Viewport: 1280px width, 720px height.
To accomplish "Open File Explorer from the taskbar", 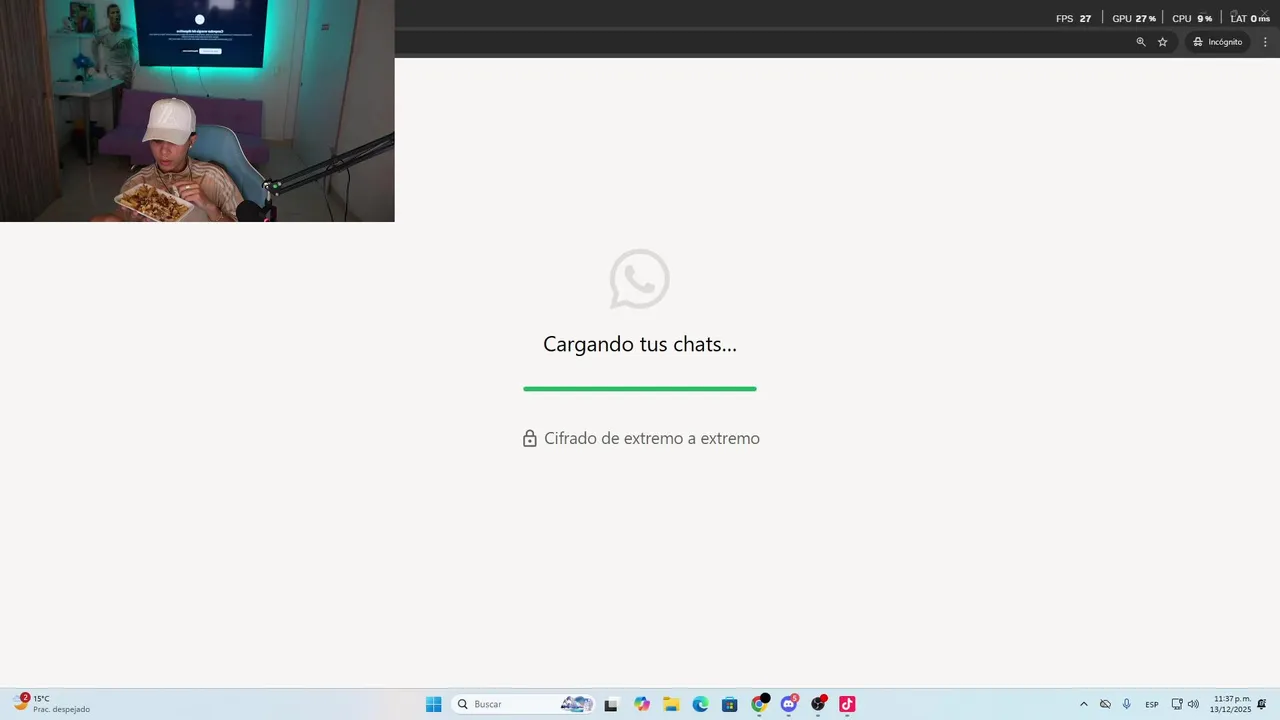I will [x=671, y=704].
